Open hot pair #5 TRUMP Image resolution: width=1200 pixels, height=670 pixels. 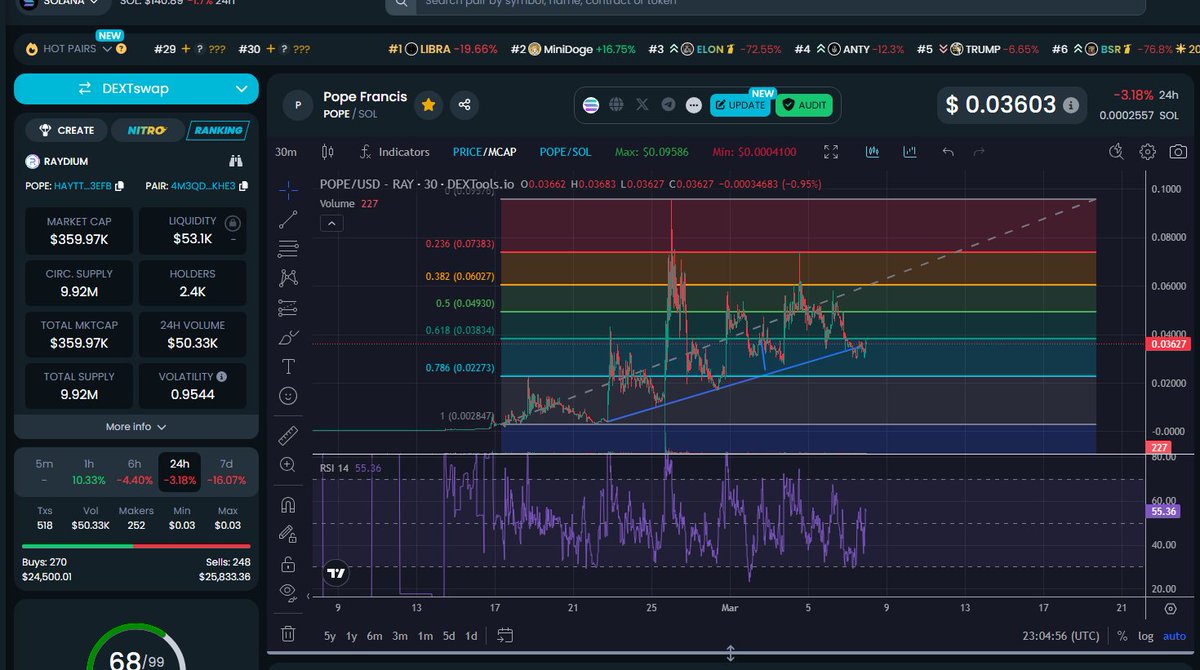click(978, 49)
